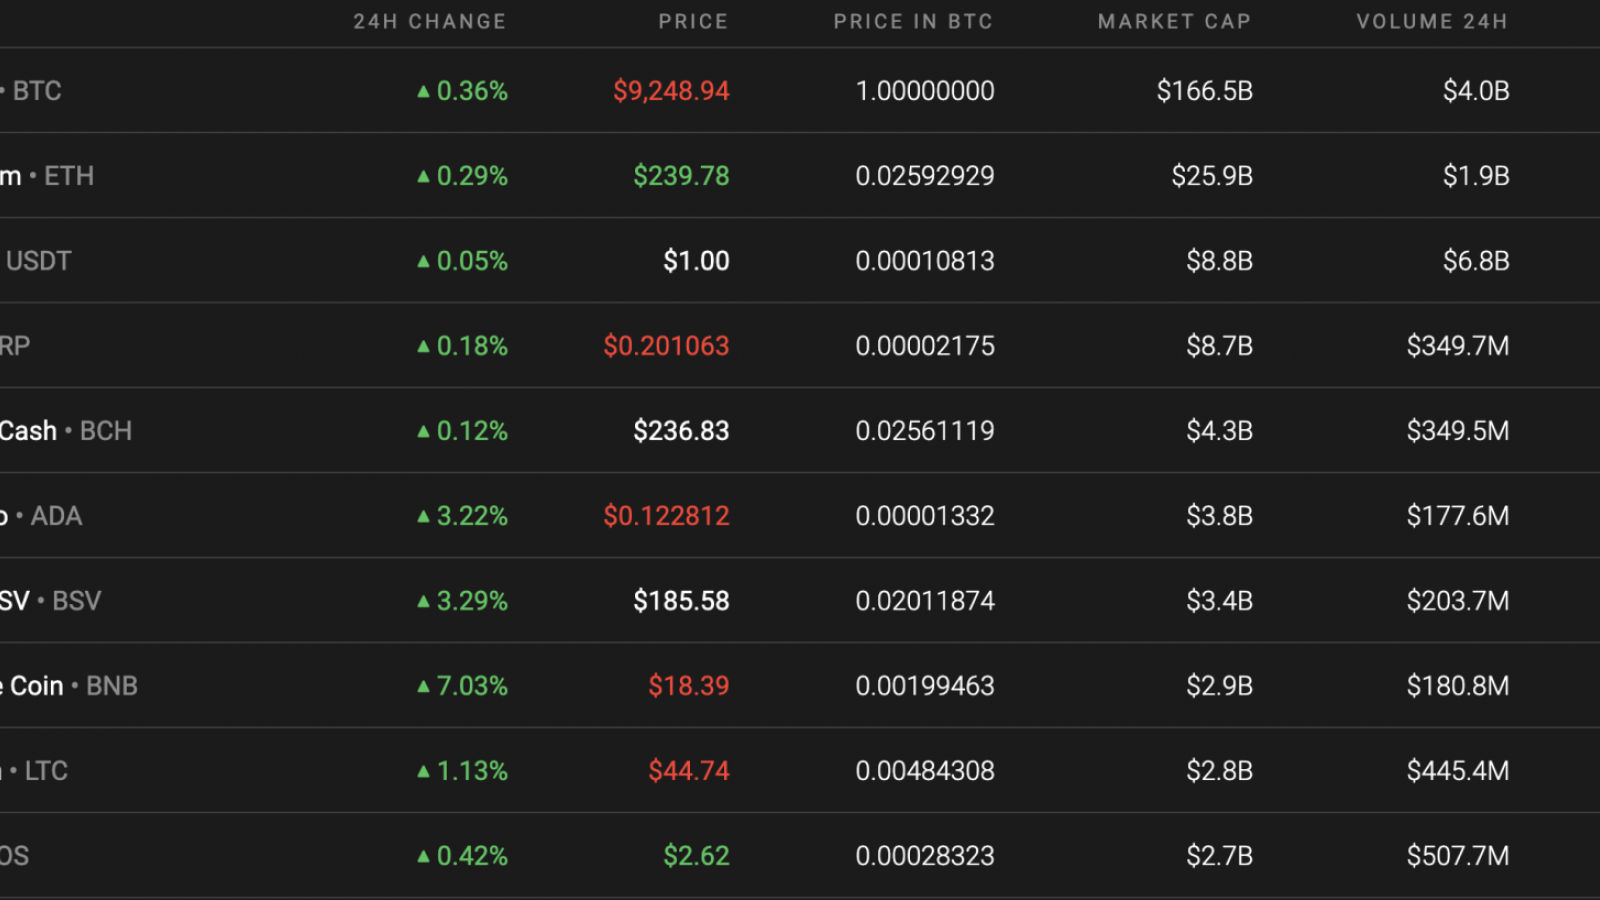Image resolution: width=1600 pixels, height=900 pixels.
Task: Sort by the PRICE IN BTC column header
Action: 913,21
